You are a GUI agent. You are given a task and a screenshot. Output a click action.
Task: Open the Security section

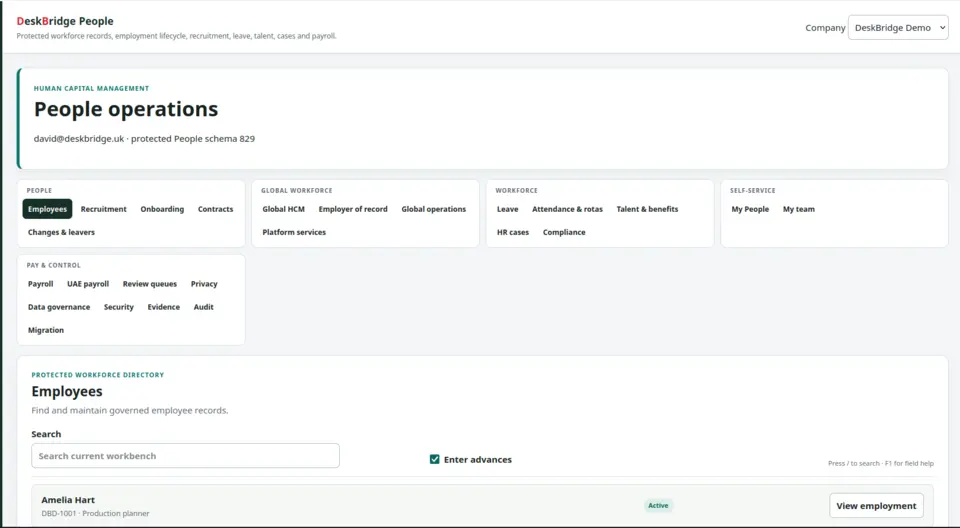point(119,307)
